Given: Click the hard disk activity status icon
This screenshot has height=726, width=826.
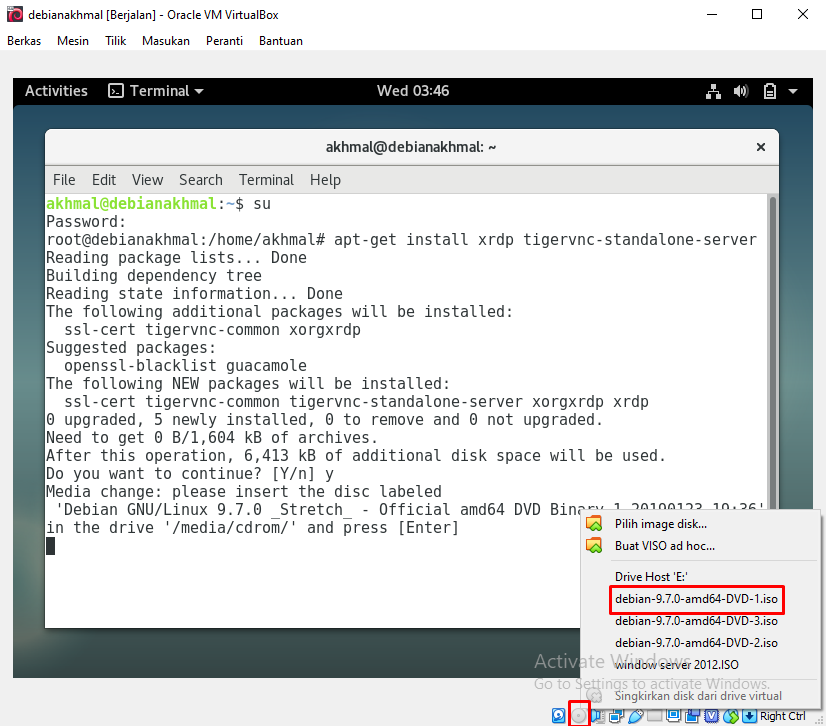Looking at the screenshot, I should tap(558, 715).
